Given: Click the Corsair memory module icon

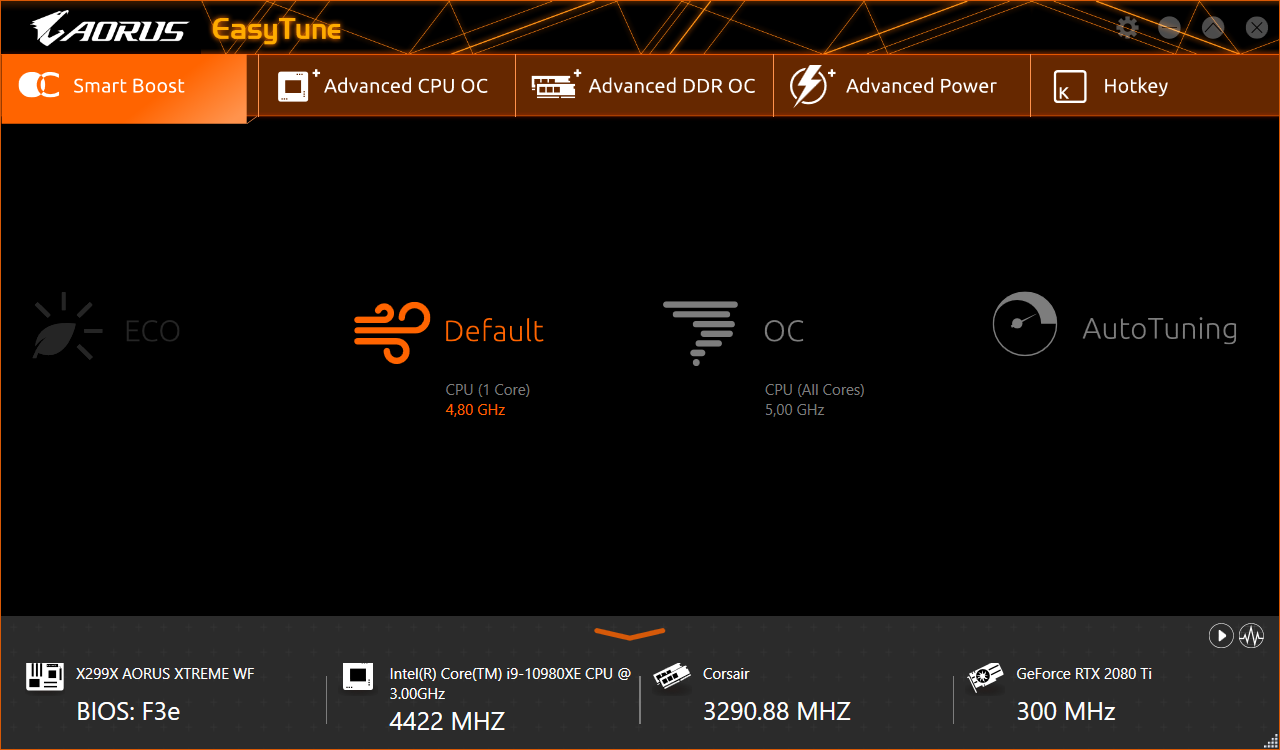Looking at the screenshot, I should click(672, 678).
